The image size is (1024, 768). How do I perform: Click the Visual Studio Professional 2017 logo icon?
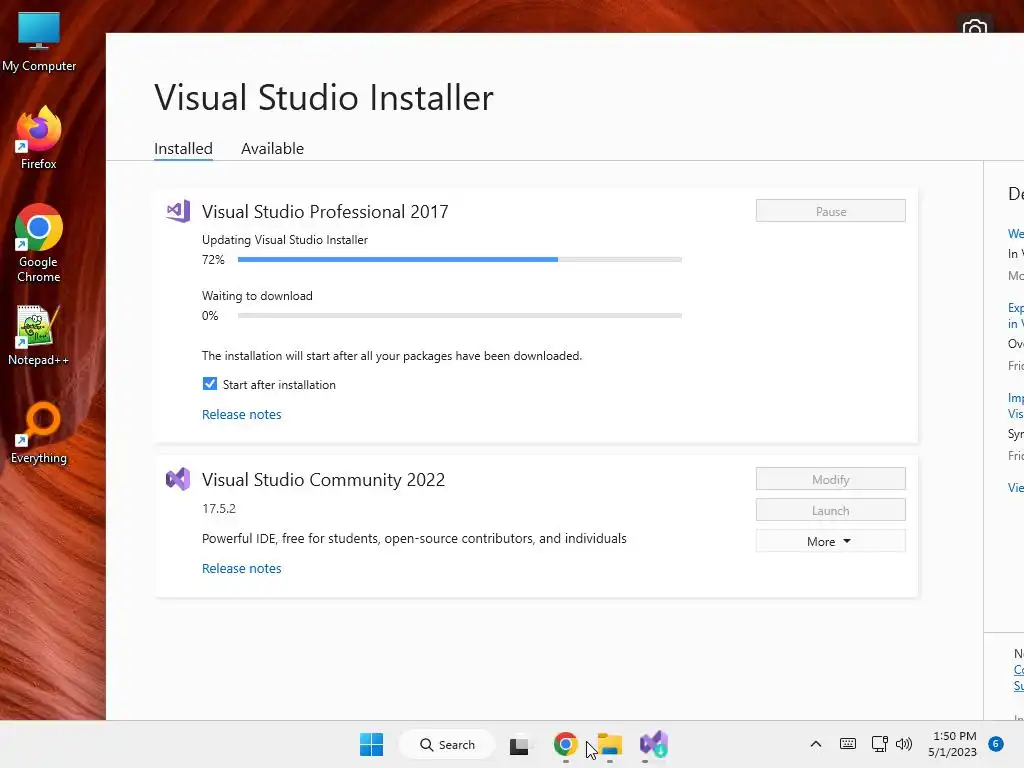(x=178, y=211)
